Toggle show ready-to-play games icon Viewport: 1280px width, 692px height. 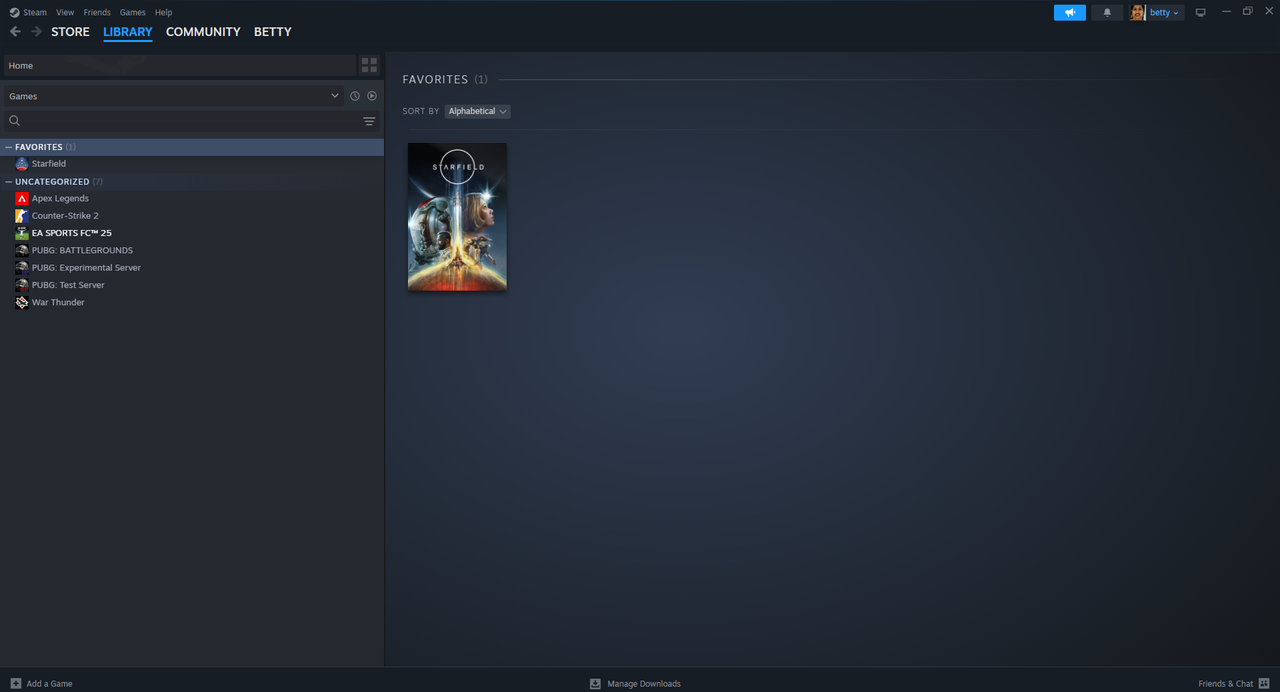[x=372, y=96]
